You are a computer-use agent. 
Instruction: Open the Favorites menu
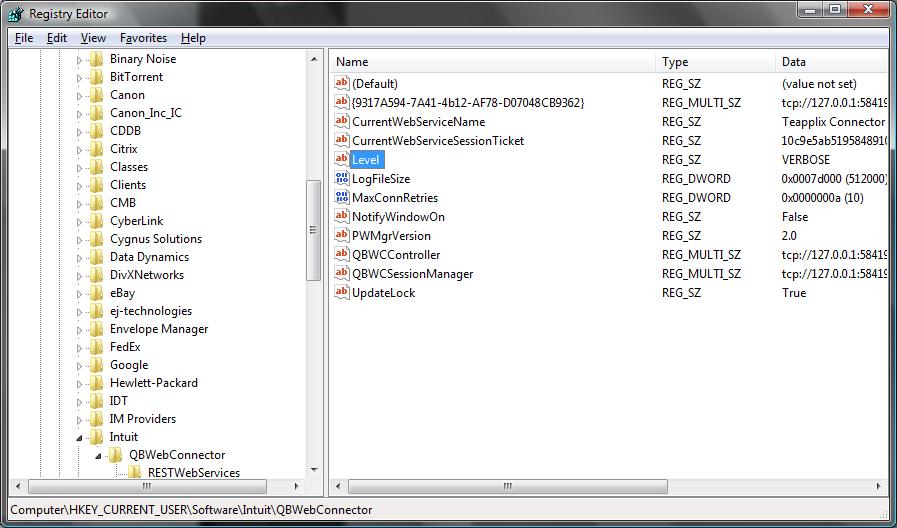144,38
